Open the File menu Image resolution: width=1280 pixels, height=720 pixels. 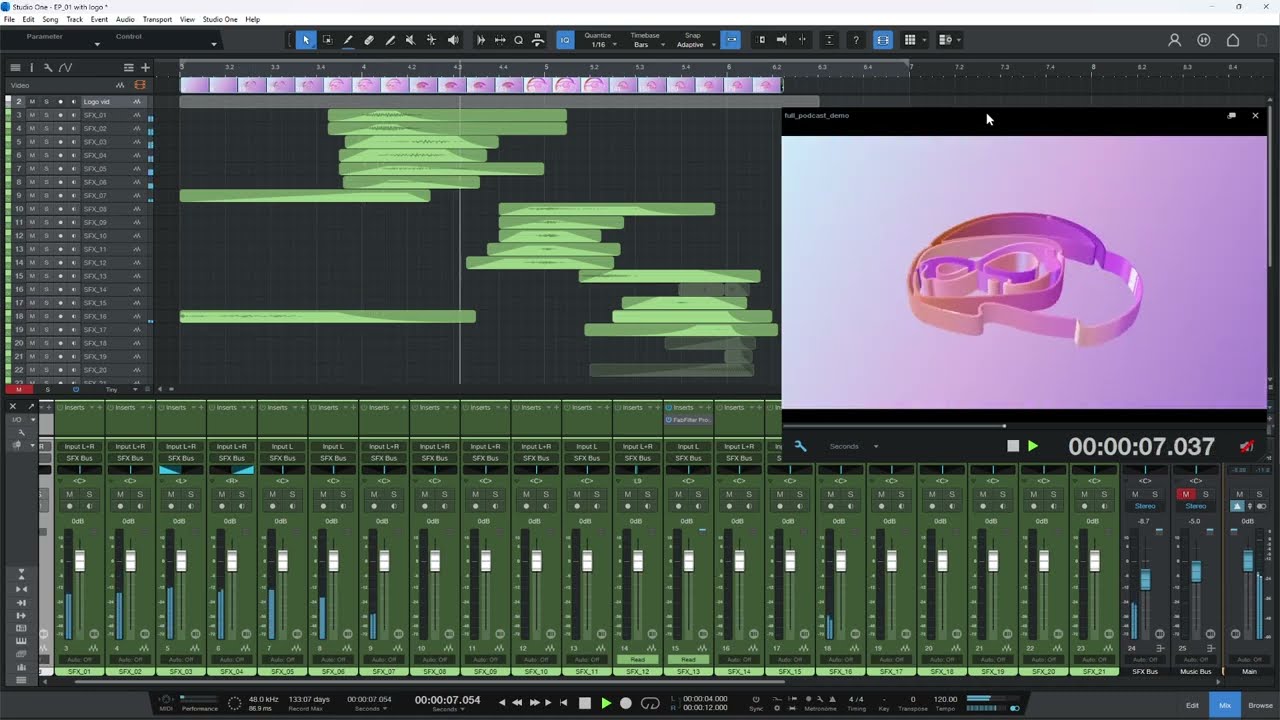click(9, 19)
